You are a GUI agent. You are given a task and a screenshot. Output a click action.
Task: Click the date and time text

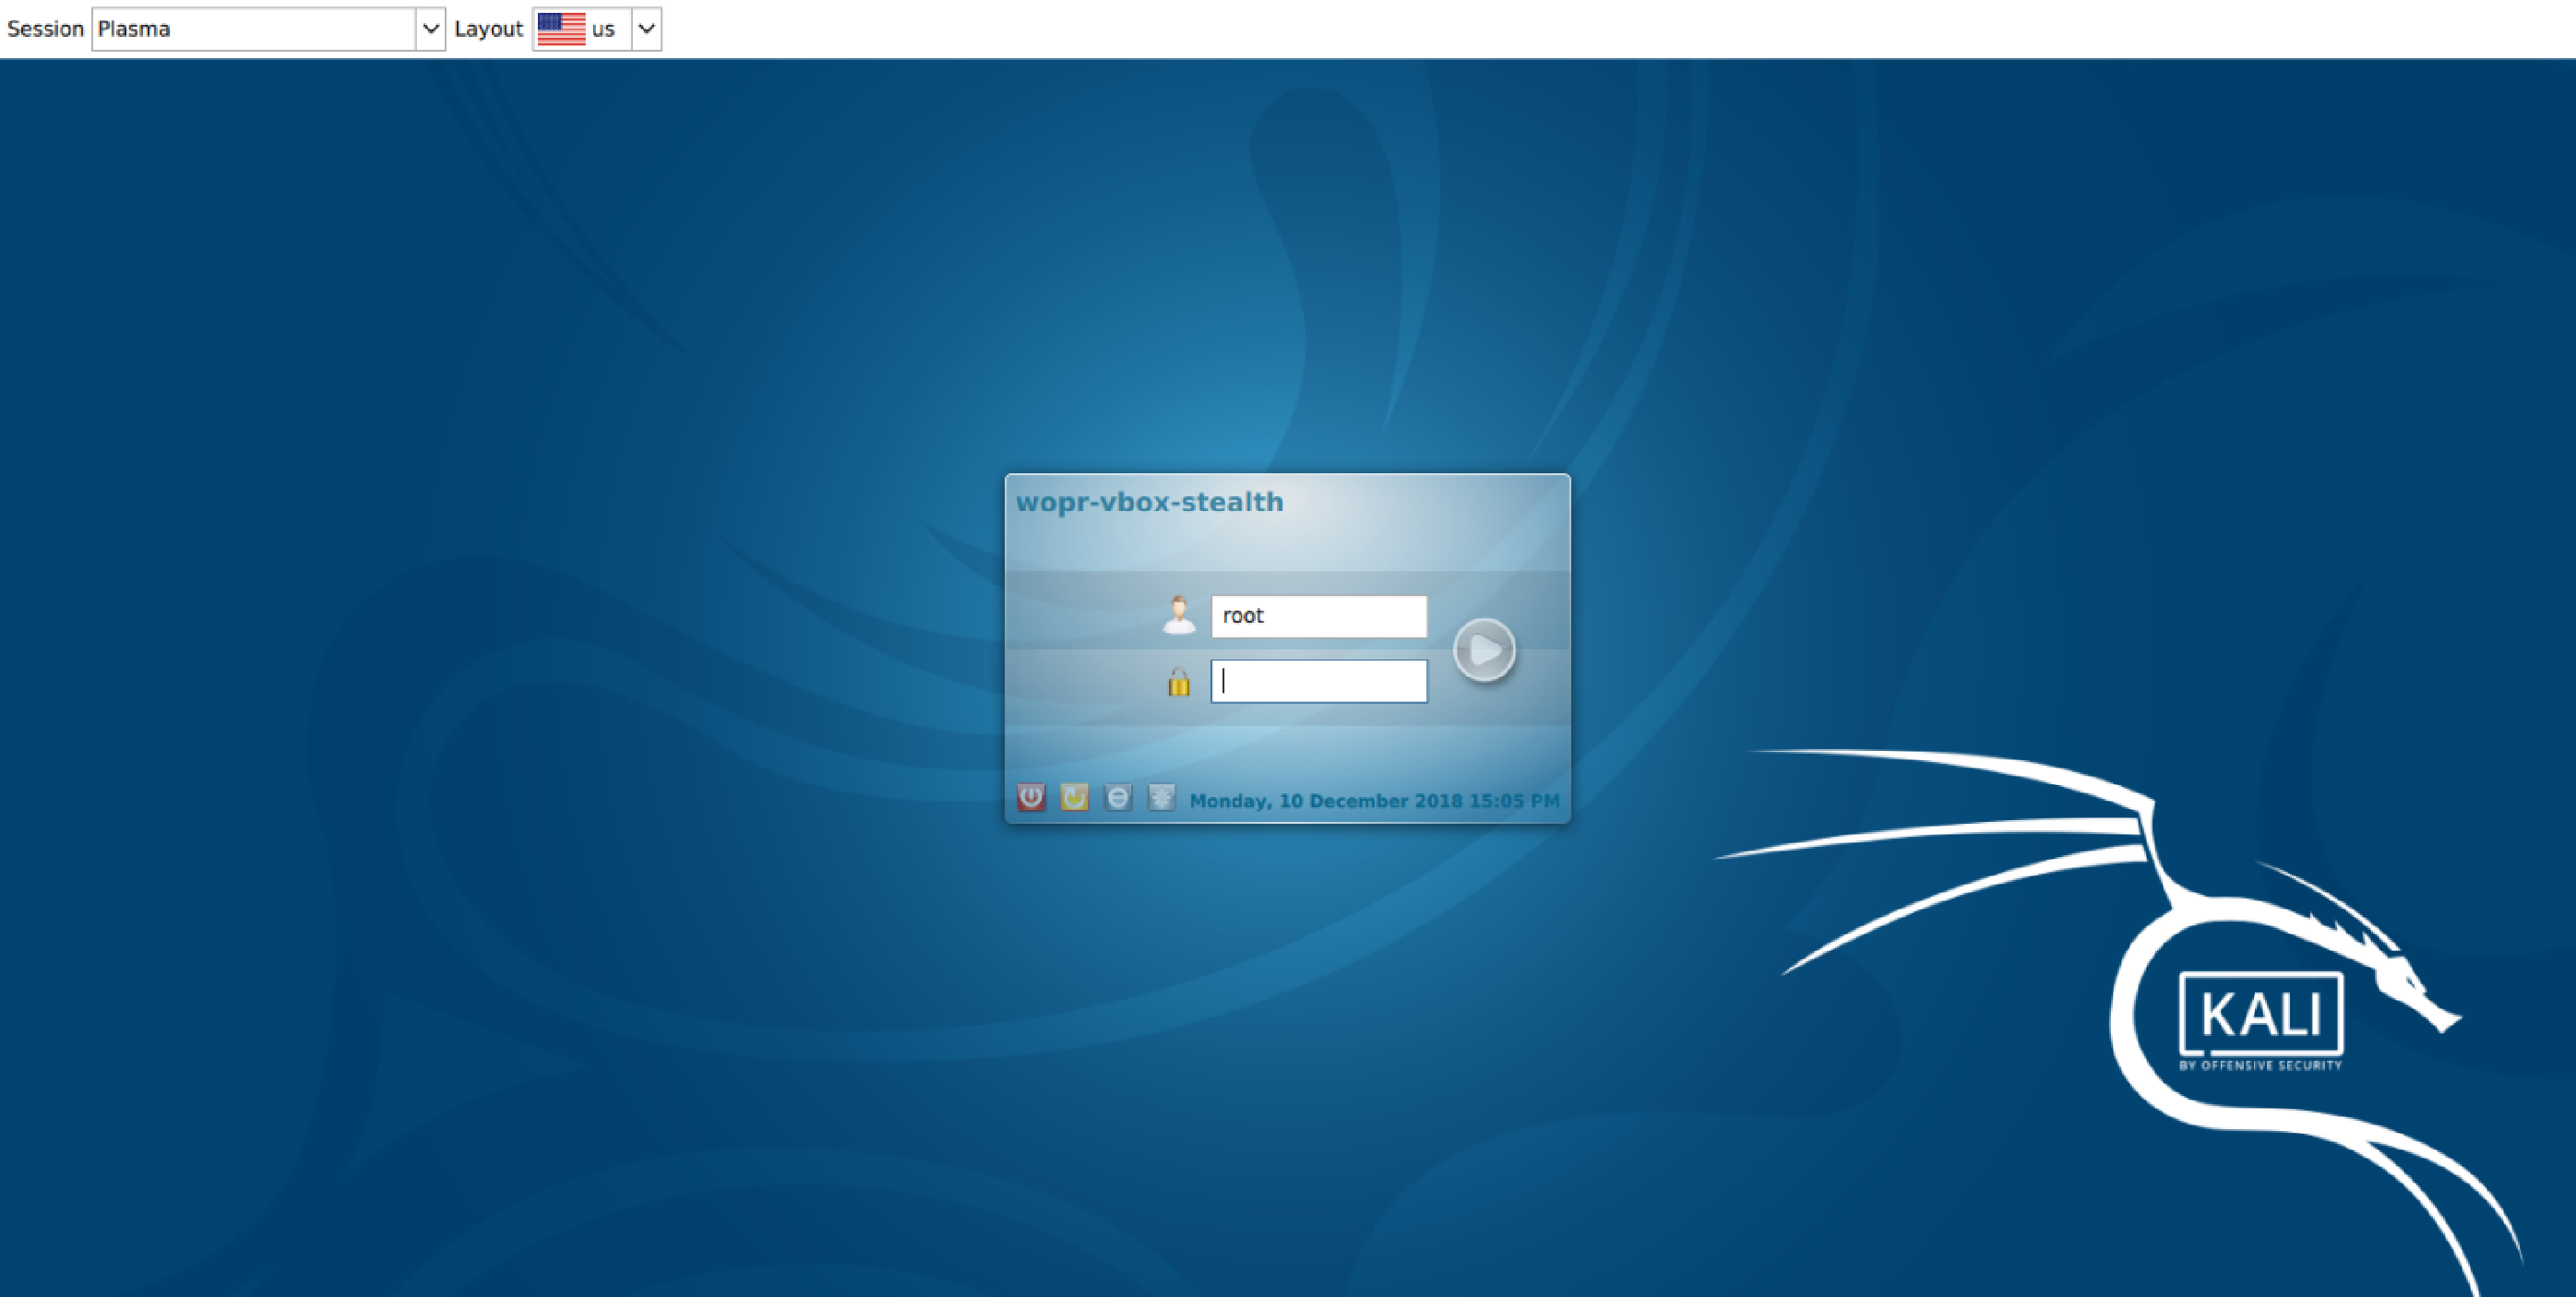click(x=1373, y=801)
